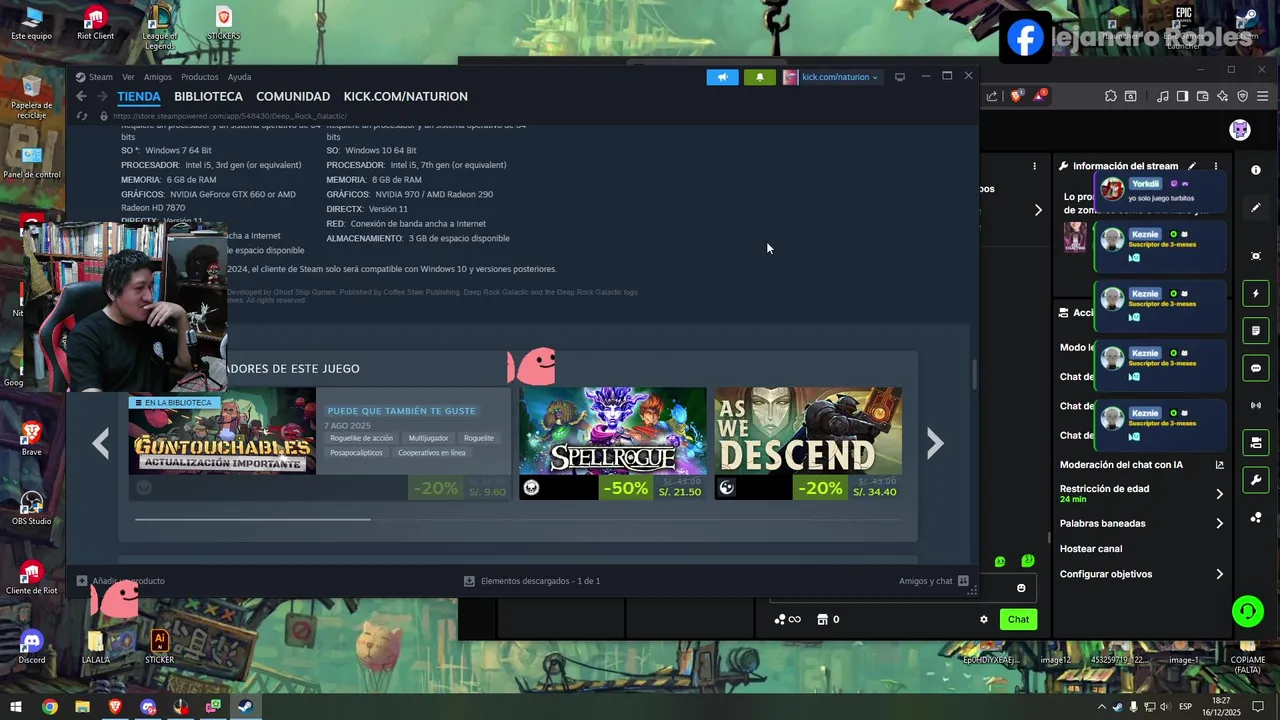
Task: Open Brave Leo AI sparkle icon
Action: [x=1223, y=96]
